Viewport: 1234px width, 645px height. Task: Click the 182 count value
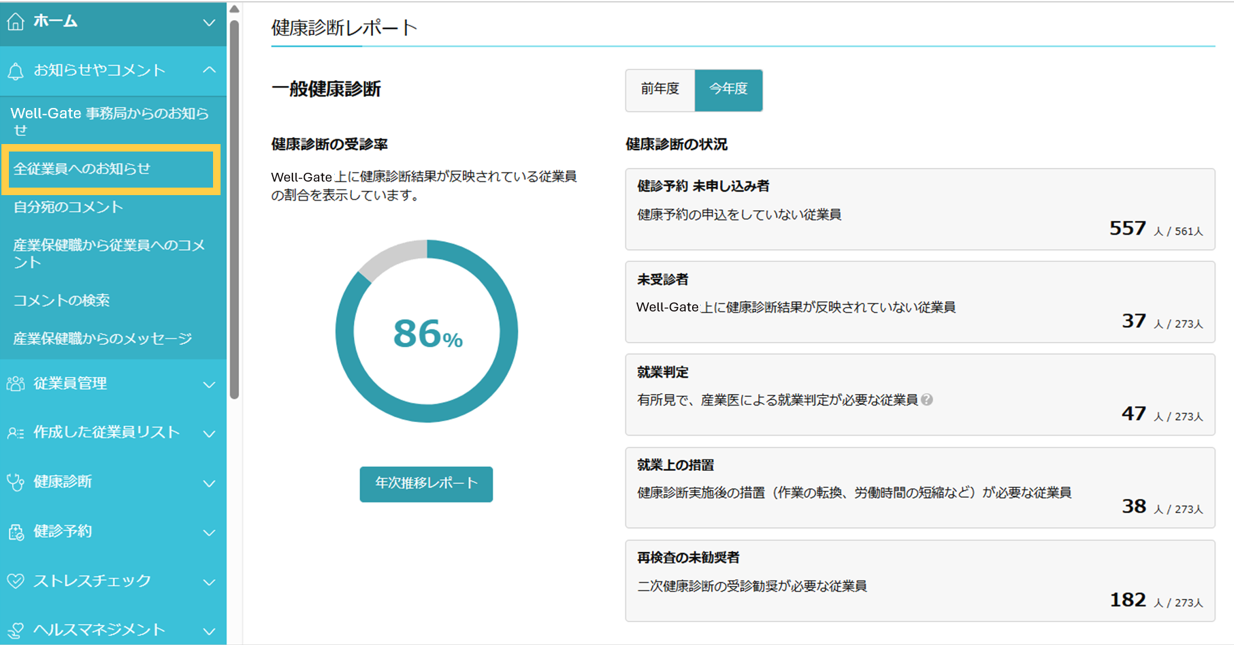pyautogui.click(x=1128, y=600)
